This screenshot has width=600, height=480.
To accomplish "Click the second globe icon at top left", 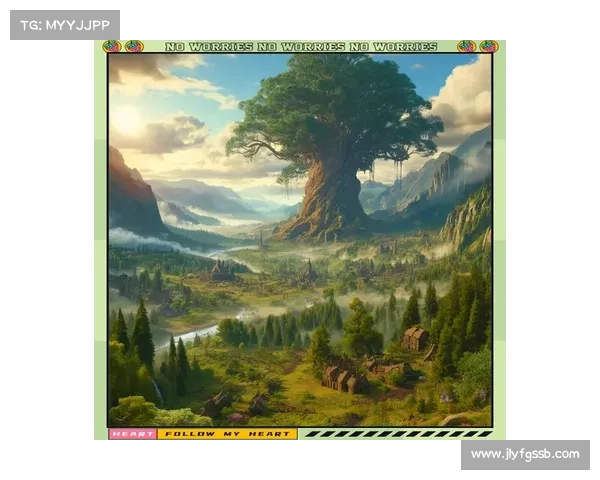I will [134, 46].
